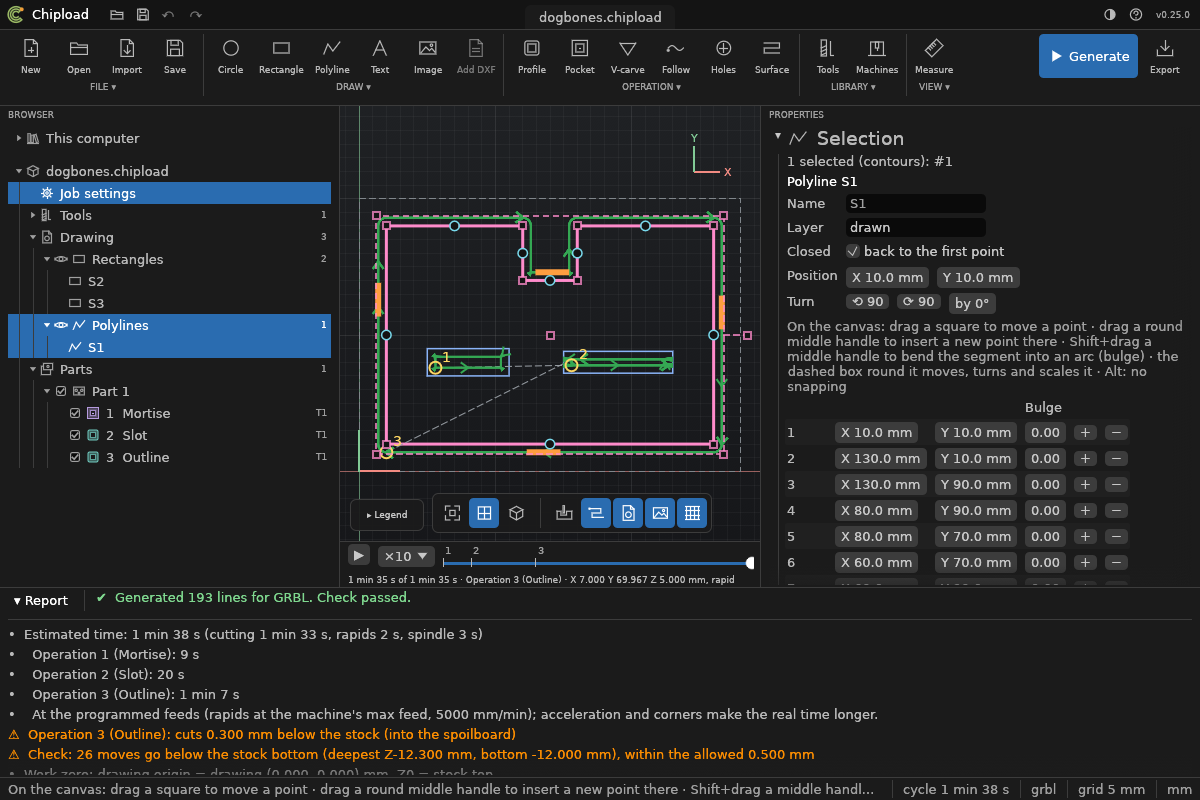
Task: Switch canvas to top 2D view
Action: pyautogui.click(x=484, y=513)
